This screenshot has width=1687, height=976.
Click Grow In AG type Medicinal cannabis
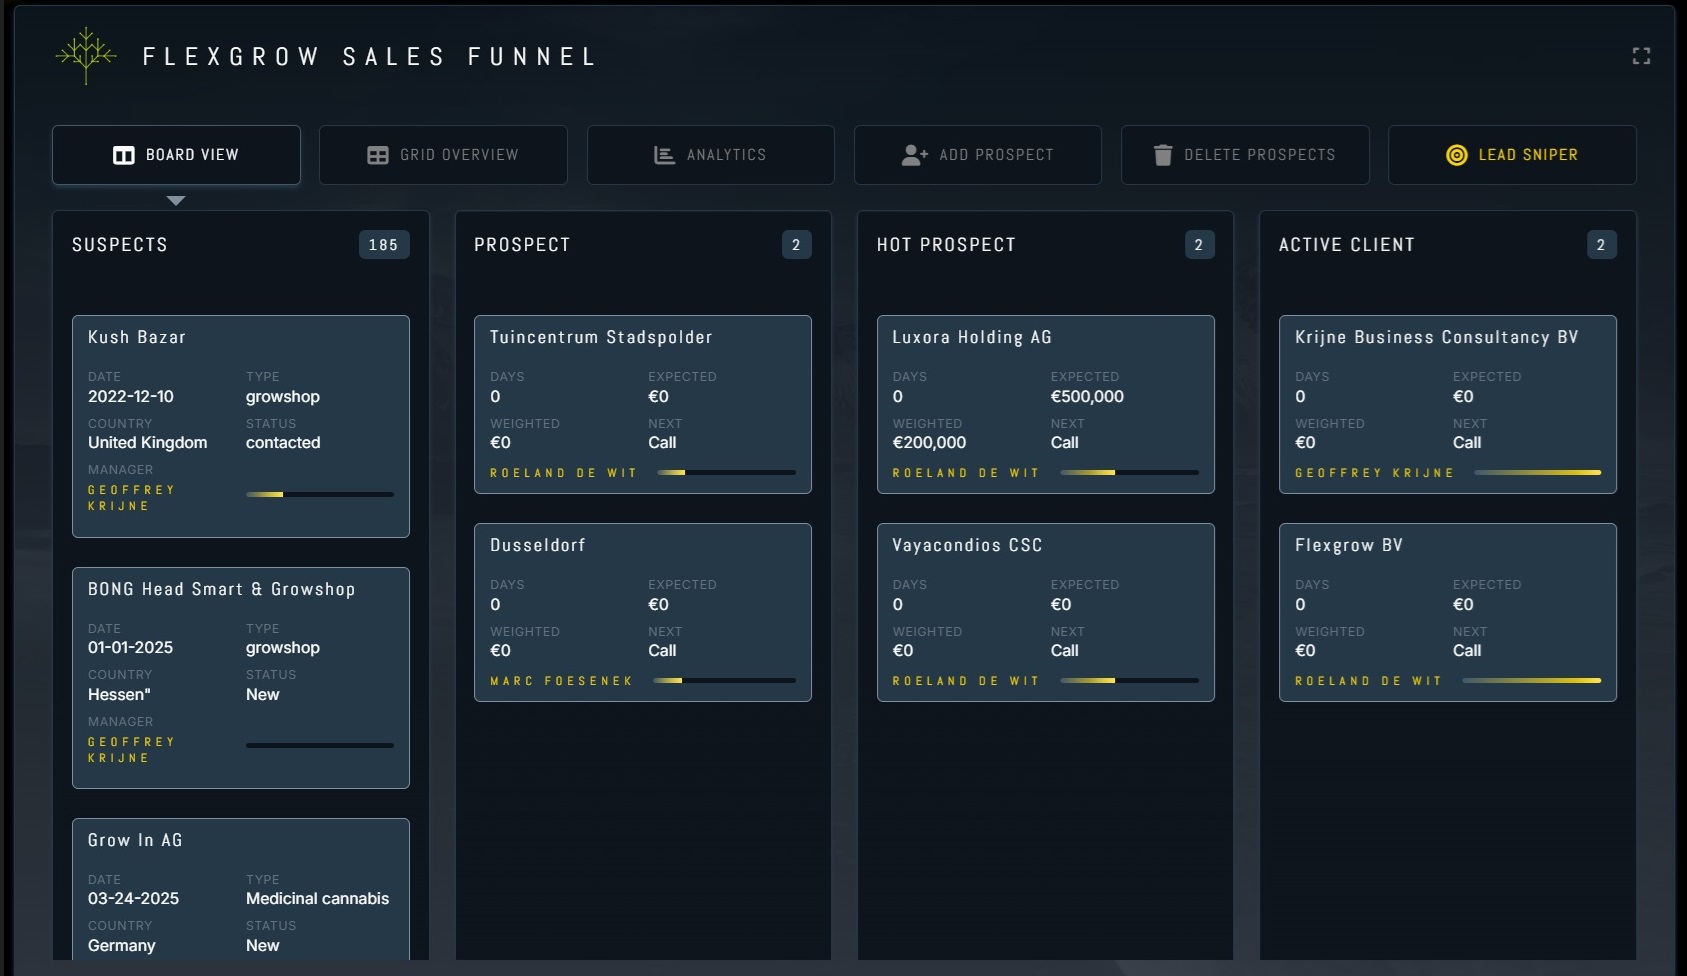(318, 898)
